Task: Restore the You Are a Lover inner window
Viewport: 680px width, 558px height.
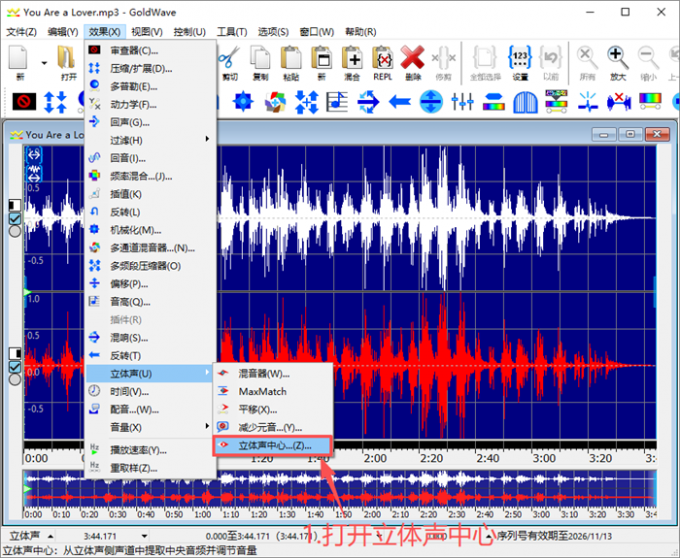Action: click(x=630, y=134)
